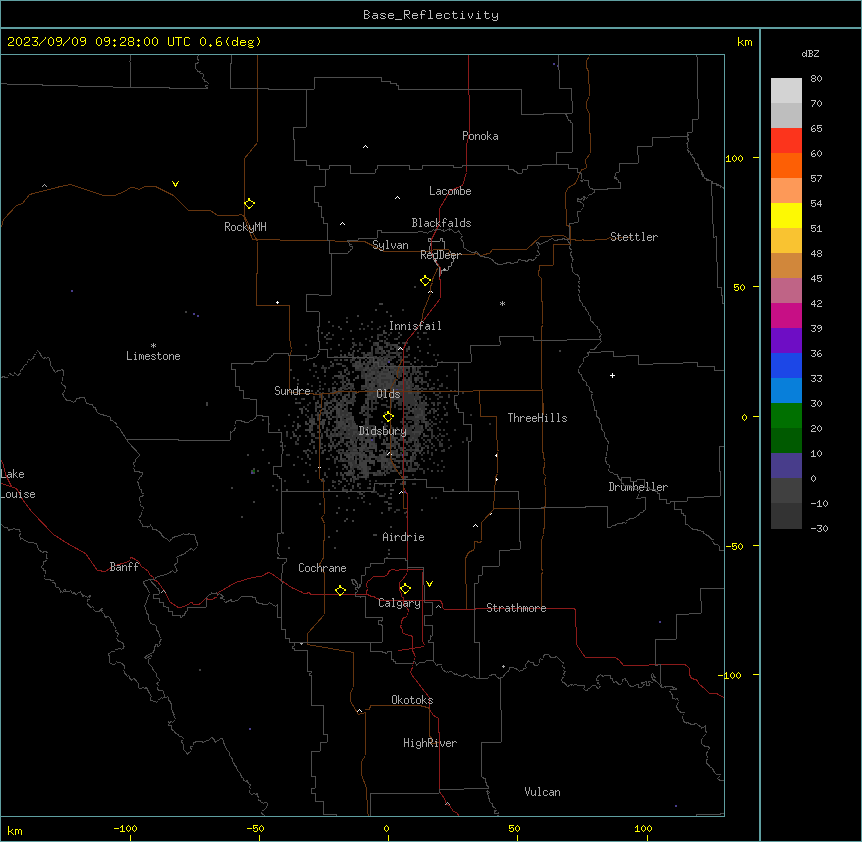Click the Strathmore label
This screenshot has width=862, height=842.
pos(516,608)
